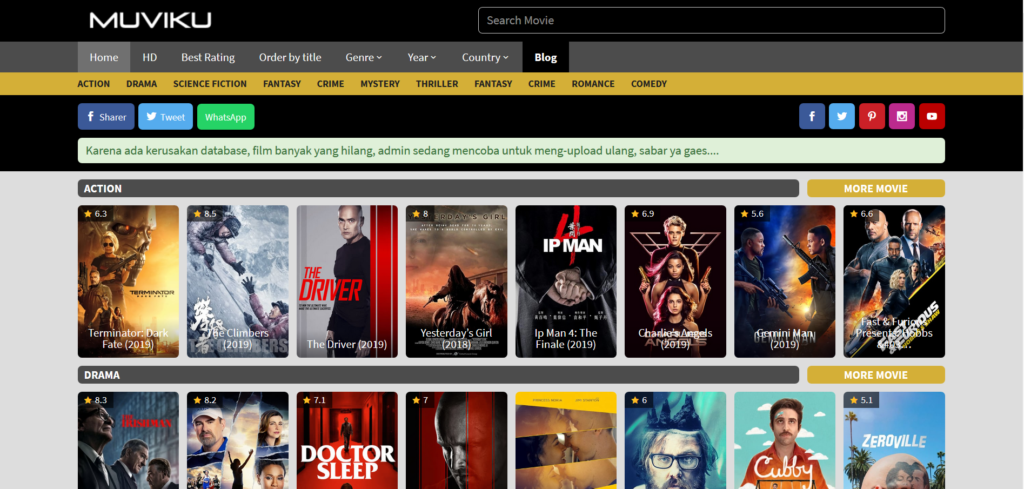
Task: Expand the Country dropdown menu
Action: click(485, 57)
